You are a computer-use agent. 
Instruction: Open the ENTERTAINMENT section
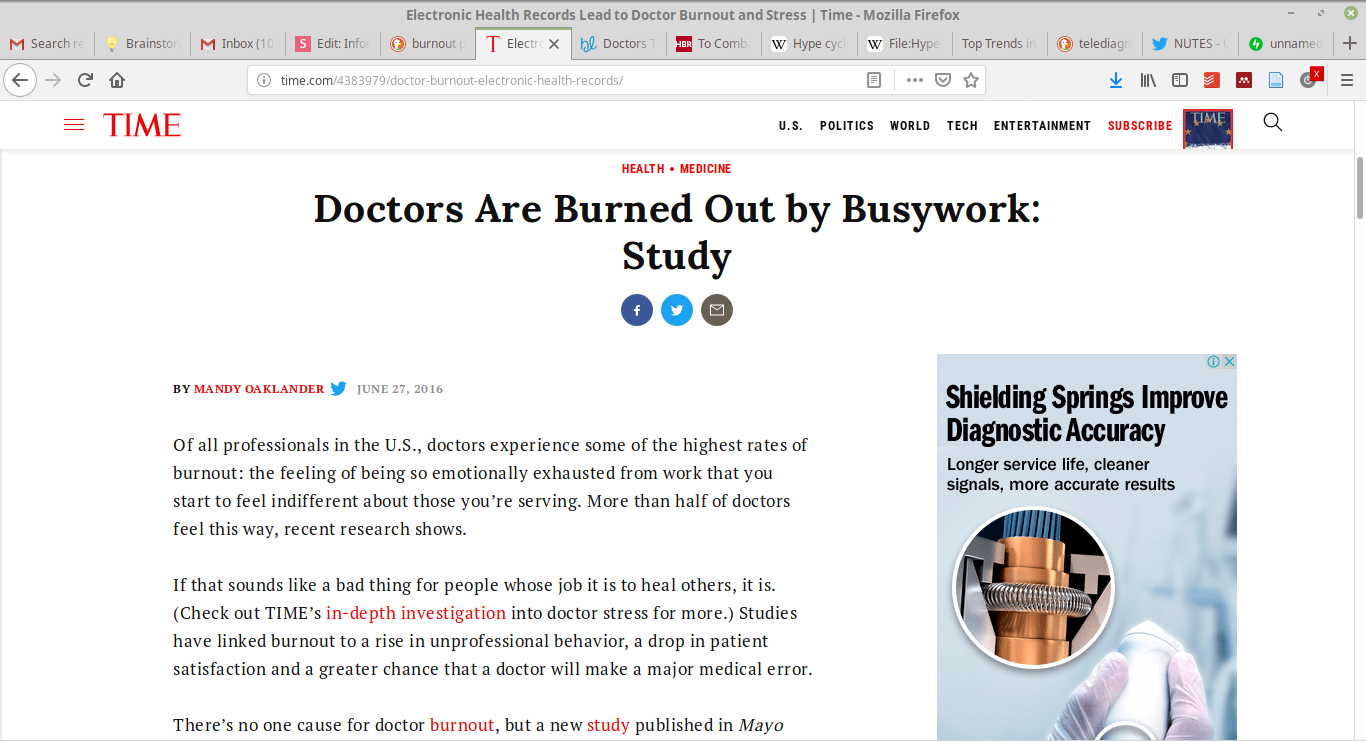[x=1042, y=126]
